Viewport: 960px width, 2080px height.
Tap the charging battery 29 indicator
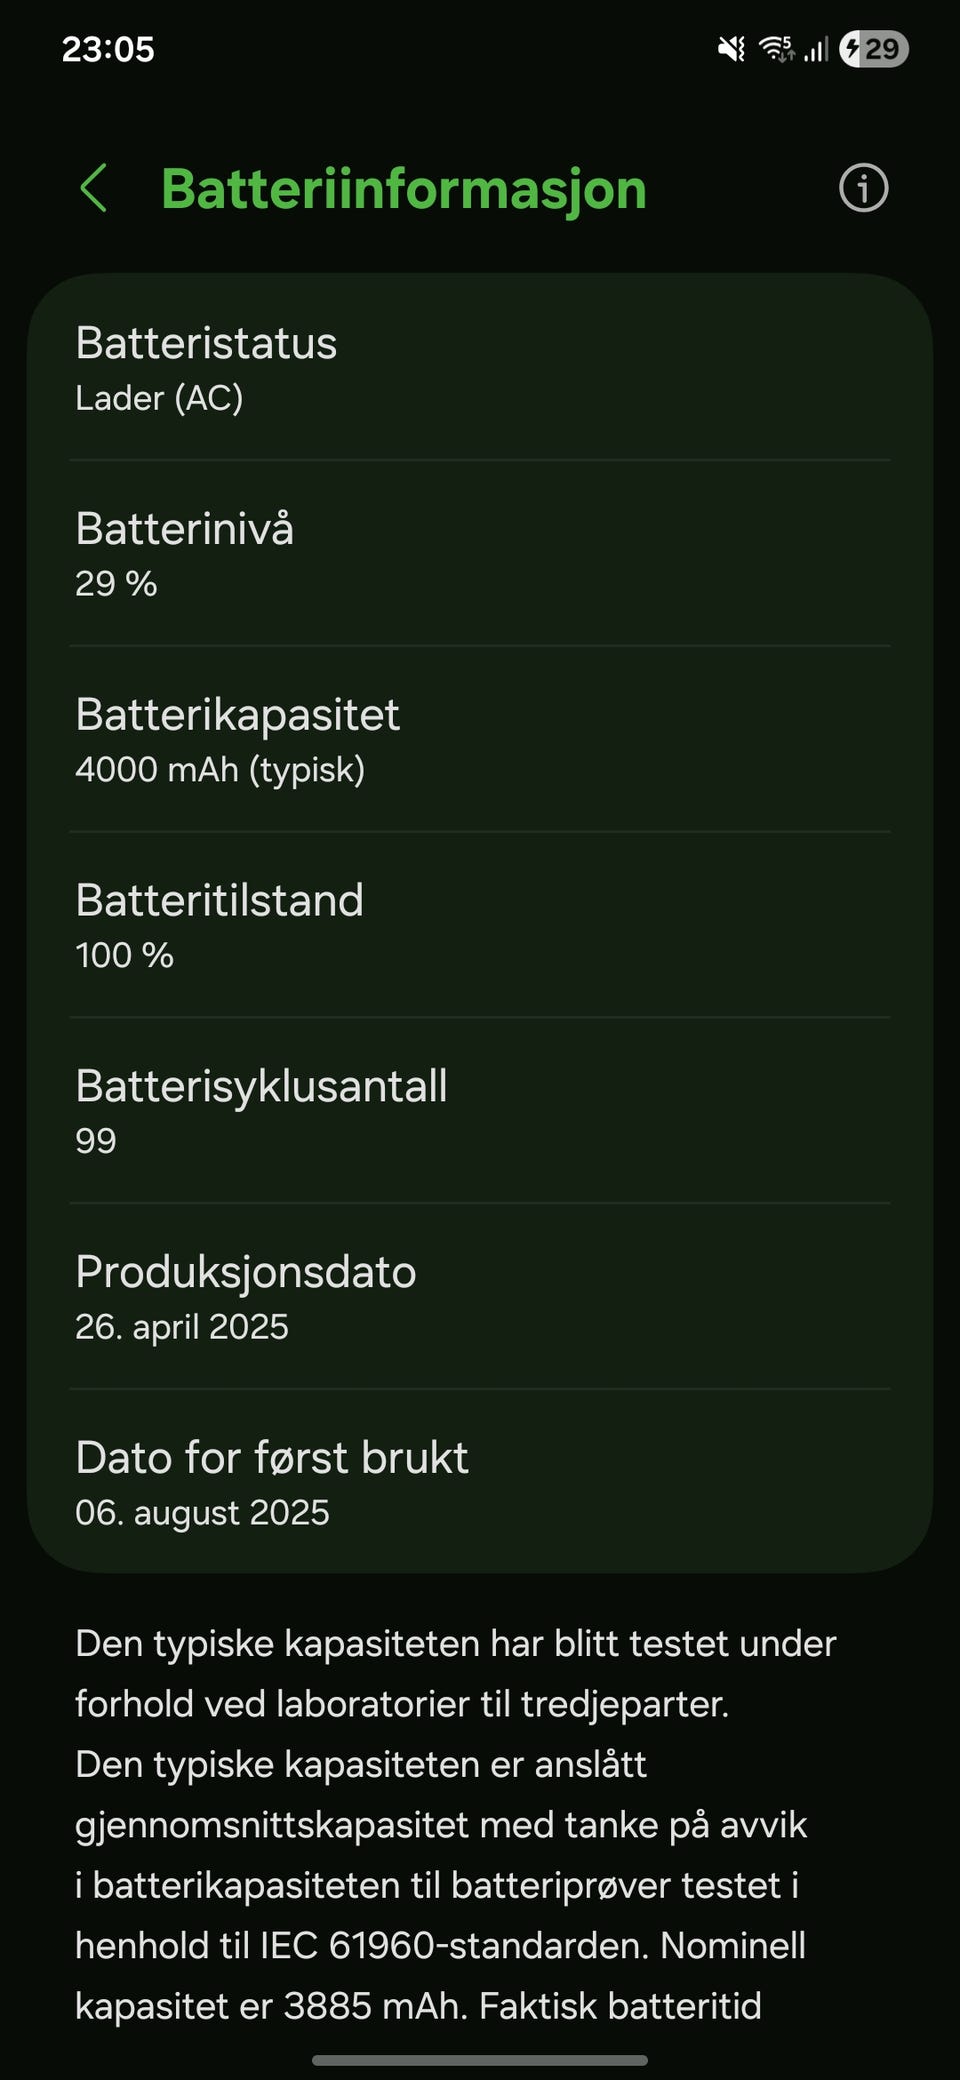click(873, 48)
